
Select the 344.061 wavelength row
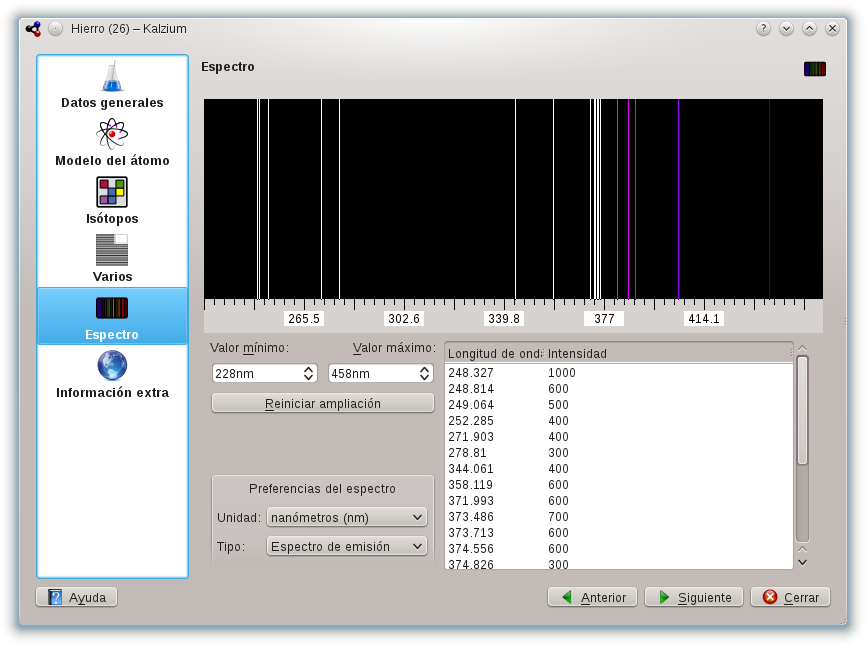619,469
